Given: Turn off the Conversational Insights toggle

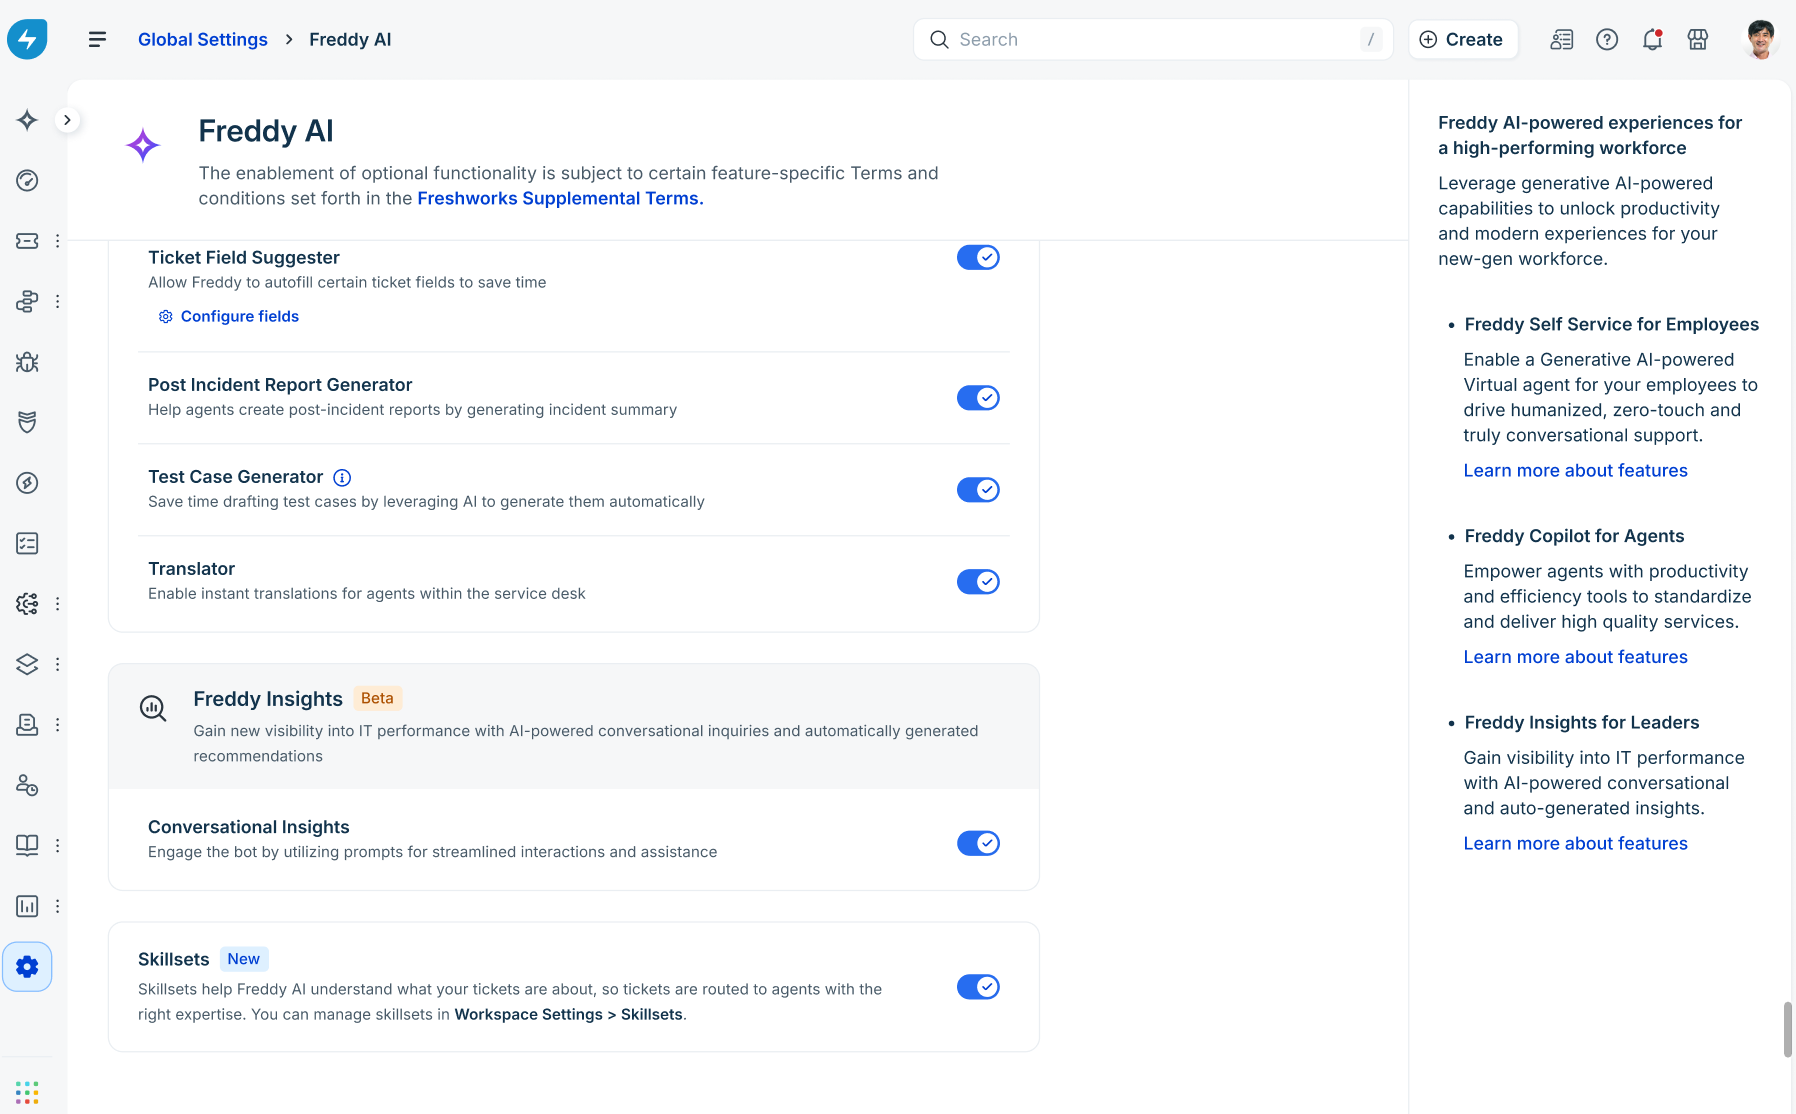Looking at the screenshot, I should coord(978,843).
